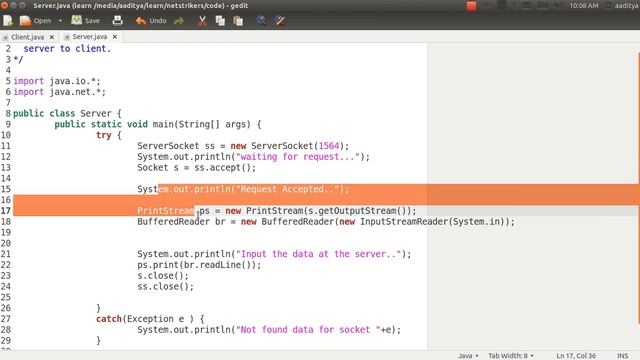Click line number 25 in the gutter
The height and width of the screenshot is (360, 640).
click(6, 297)
